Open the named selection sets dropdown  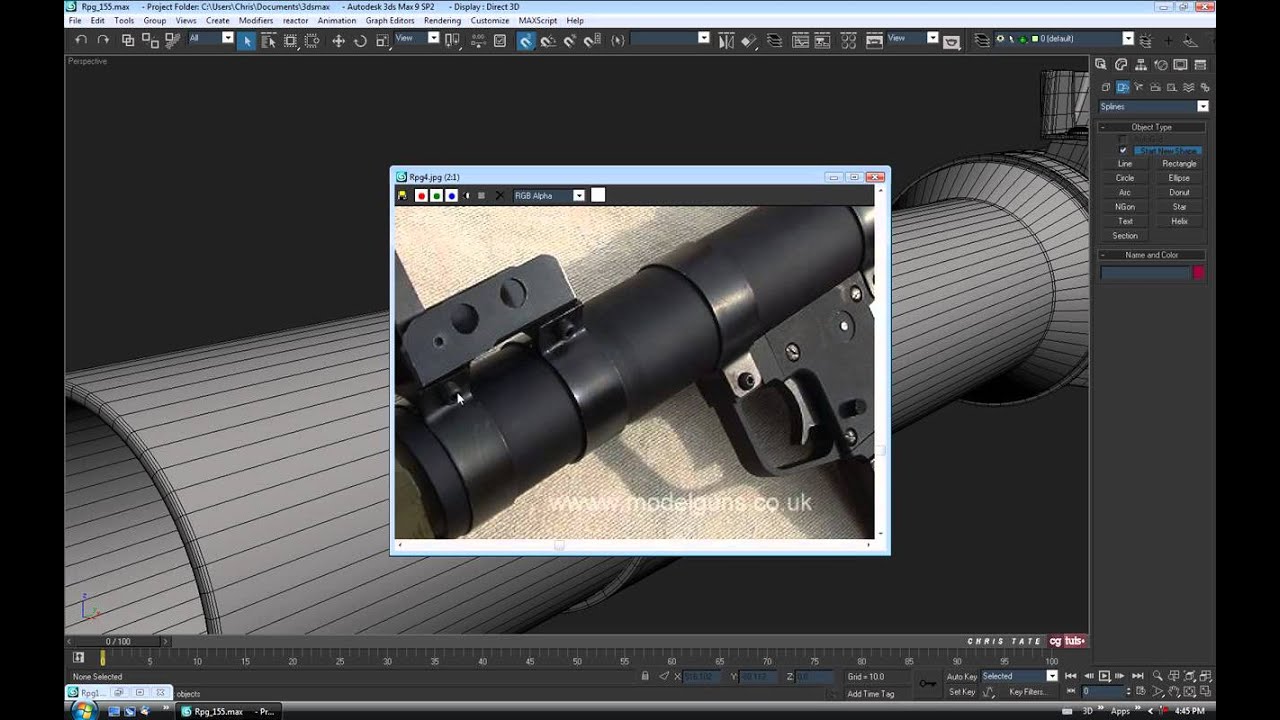point(670,38)
